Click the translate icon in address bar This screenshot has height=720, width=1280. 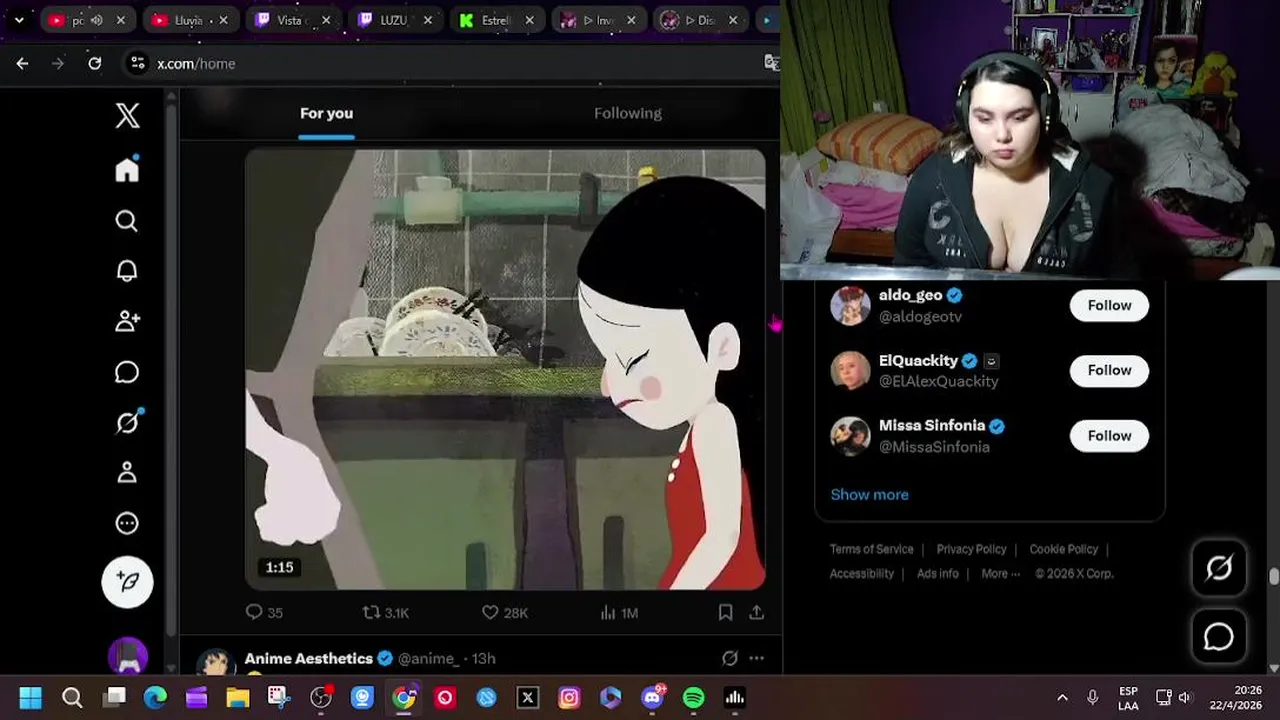771,63
